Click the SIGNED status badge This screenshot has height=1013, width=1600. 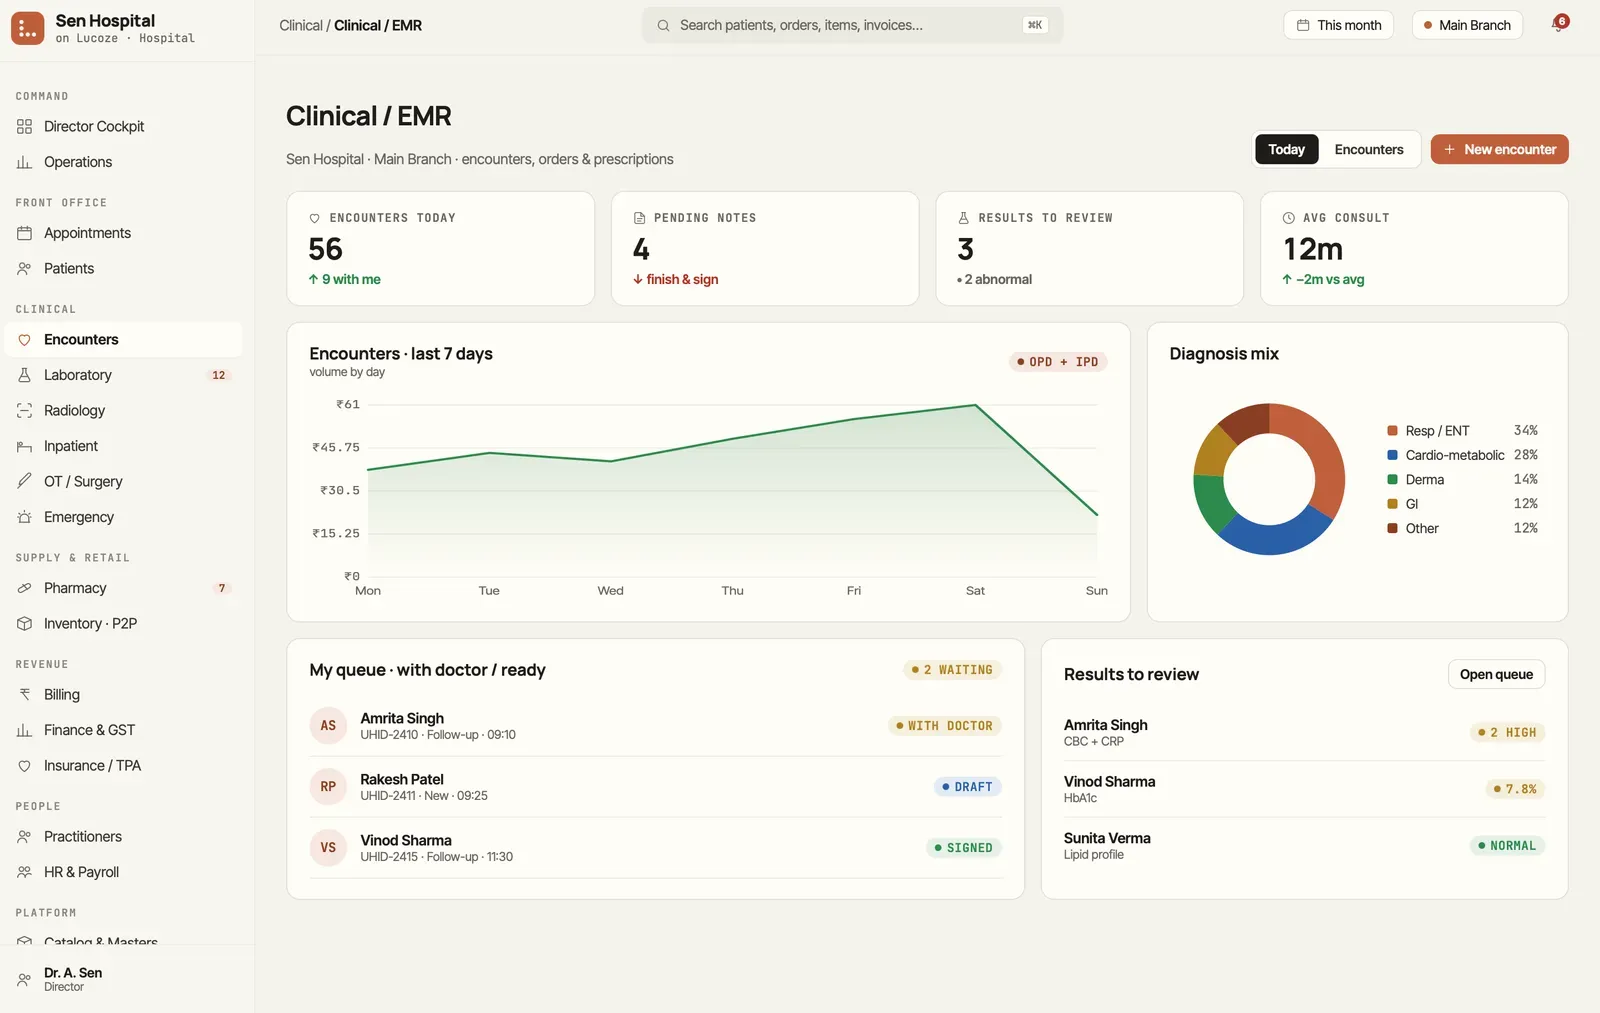[963, 848]
